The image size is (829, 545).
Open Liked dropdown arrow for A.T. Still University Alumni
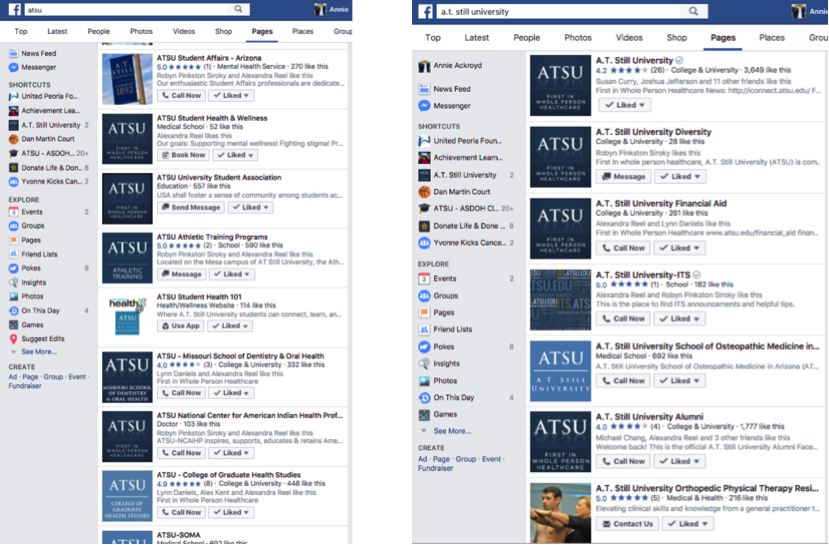pyautogui.click(x=698, y=461)
